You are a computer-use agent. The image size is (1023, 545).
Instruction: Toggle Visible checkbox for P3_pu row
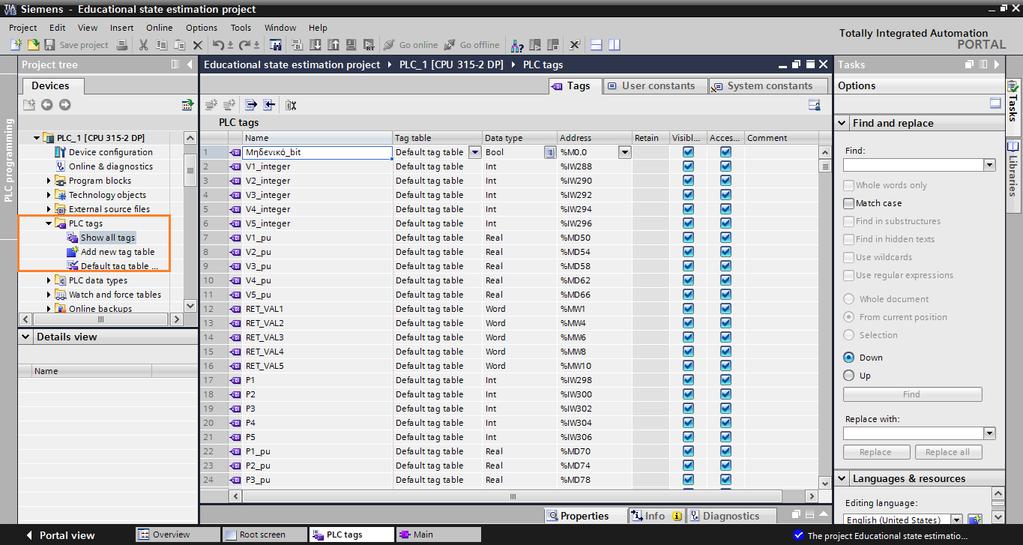click(x=688, y=480)
